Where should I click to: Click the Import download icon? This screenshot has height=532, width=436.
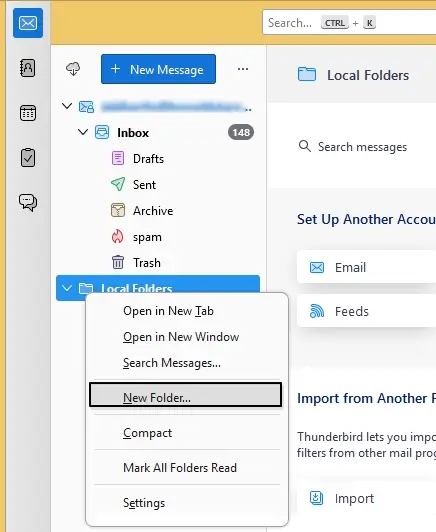(x=316, y=498)
